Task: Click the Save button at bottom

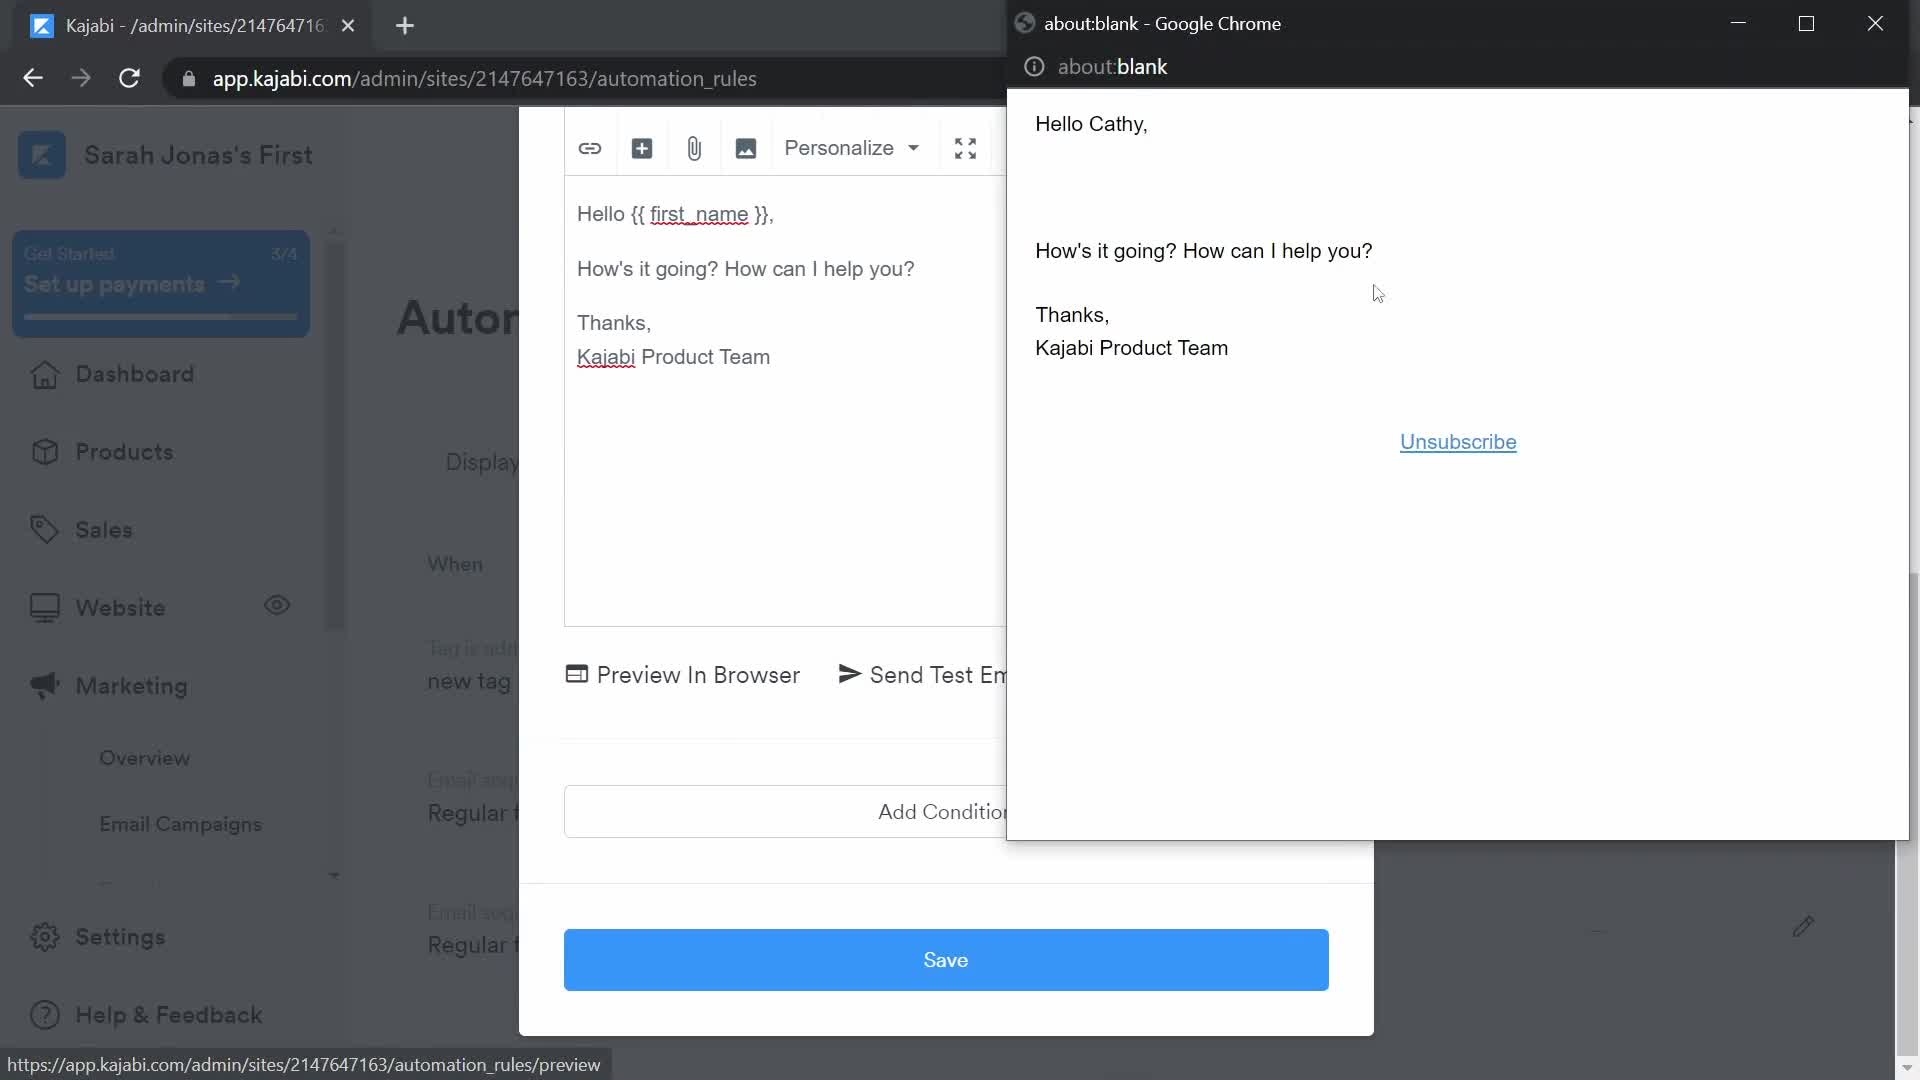Action: click(x=945, y=960)
